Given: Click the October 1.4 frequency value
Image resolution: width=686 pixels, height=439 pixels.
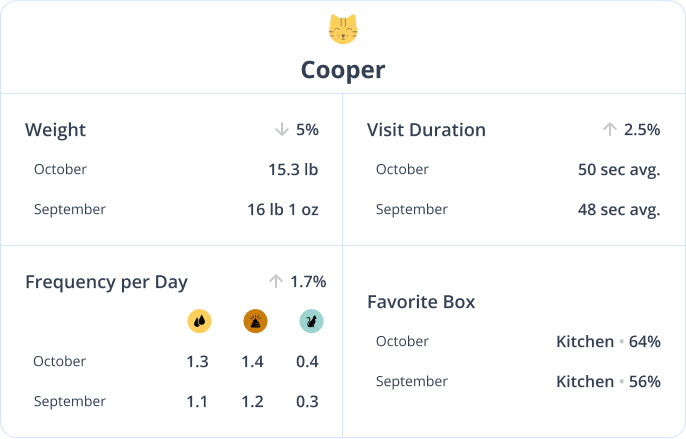Looking at the screenshot, I should point(252,362).
